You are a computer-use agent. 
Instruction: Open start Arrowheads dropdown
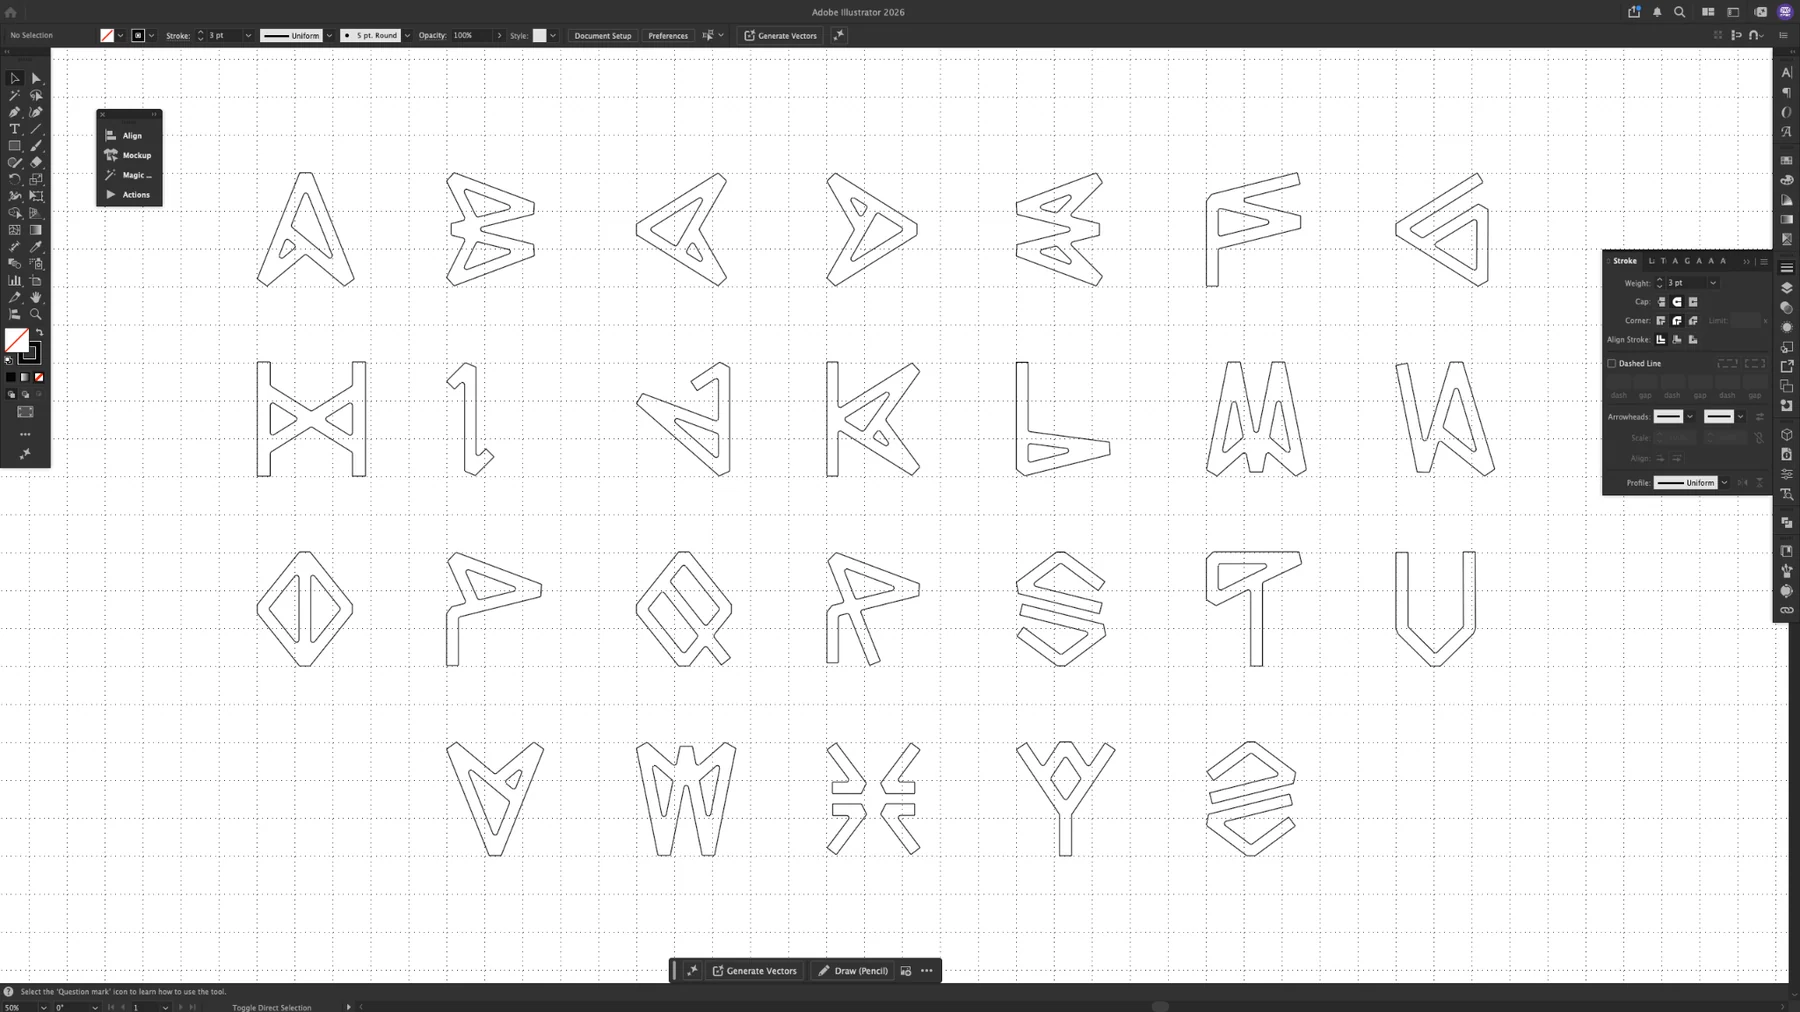1690,417
